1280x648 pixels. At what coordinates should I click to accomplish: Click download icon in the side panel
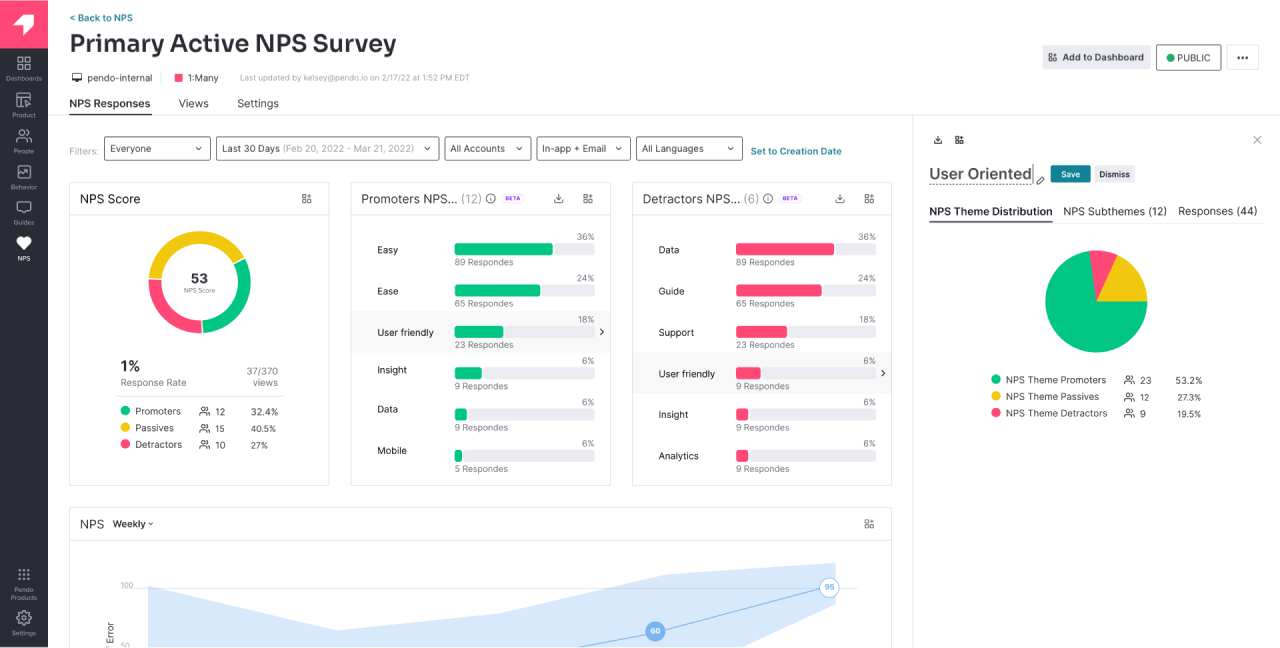coord(938,140)
